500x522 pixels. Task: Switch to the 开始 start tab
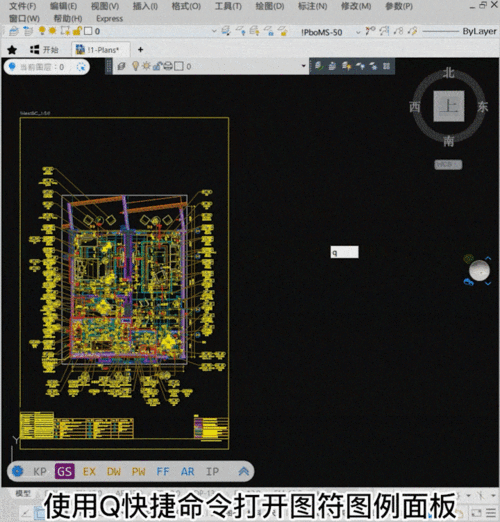click(44, 50)
